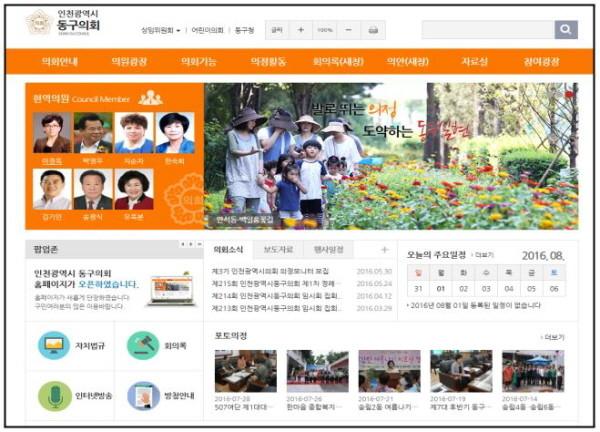
Task: Open 방청안내 document icon shortcut
Action: (x=143, y=396)
